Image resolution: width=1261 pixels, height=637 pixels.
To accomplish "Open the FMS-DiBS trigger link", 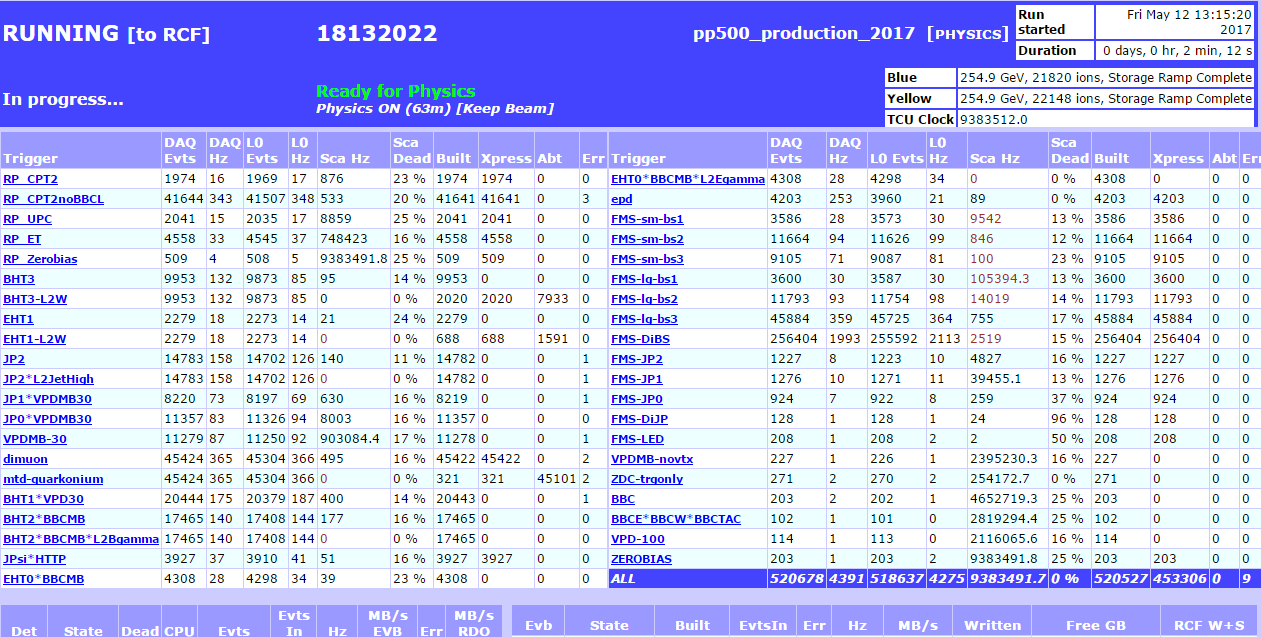I will coord(640,339).
